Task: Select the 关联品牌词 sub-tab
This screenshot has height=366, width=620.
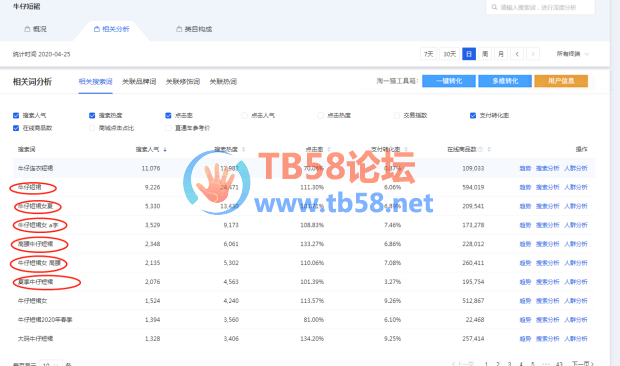Action: click(x=139, y=81)
